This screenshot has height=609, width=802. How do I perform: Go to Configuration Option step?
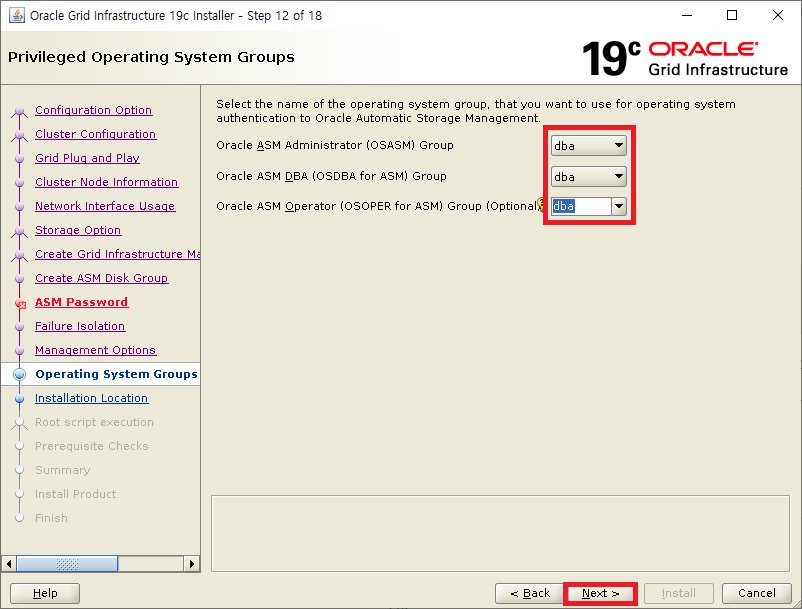point(94,110)
